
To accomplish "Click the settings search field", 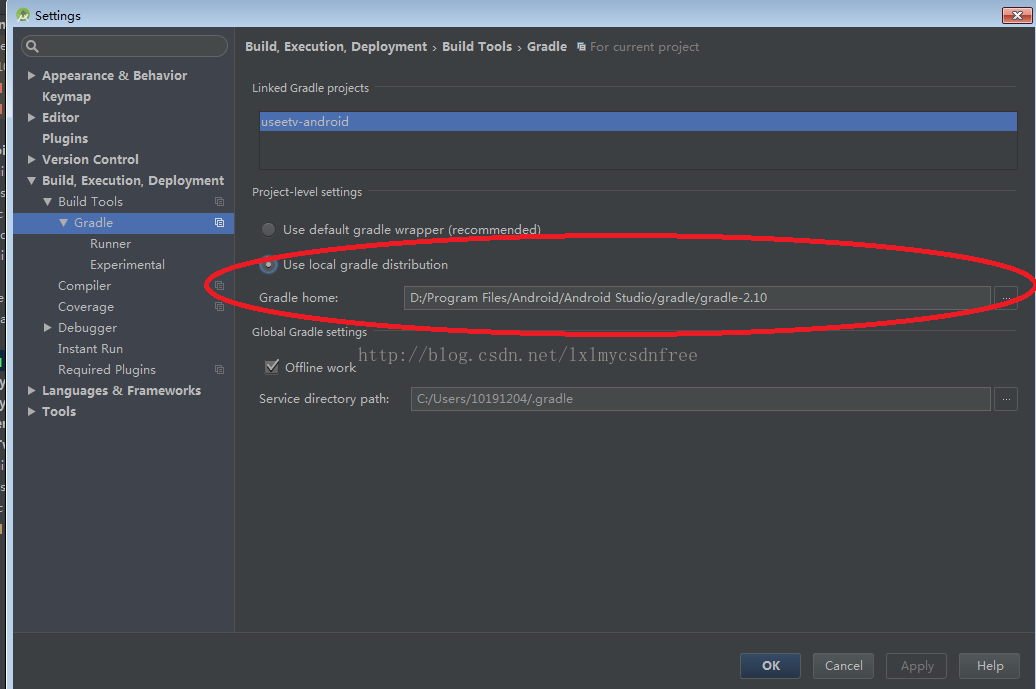I will pos(124,46).
